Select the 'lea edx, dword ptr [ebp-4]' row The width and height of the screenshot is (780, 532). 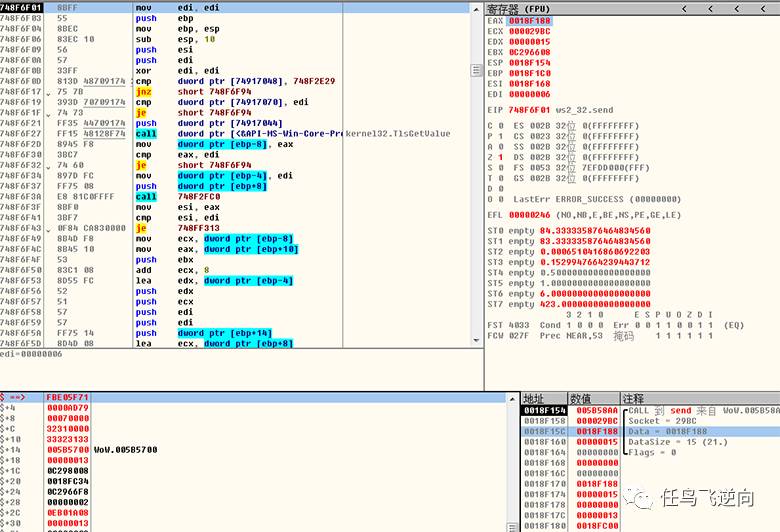coord(235,280)
